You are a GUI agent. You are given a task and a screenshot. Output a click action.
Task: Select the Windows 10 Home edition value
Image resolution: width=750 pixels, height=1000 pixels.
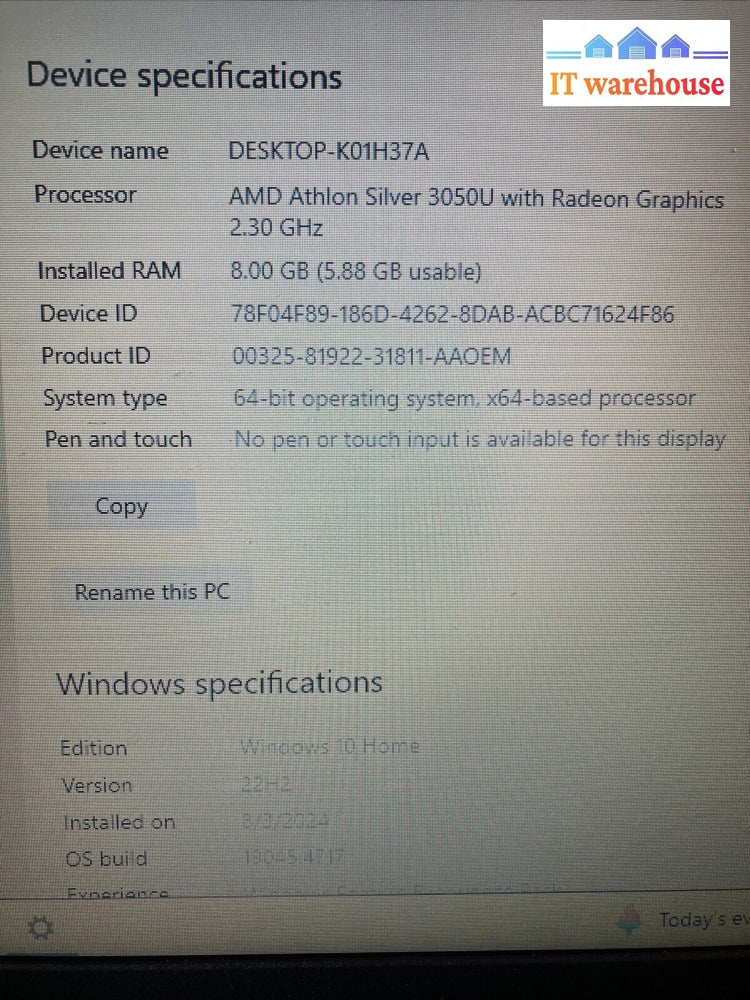point(329,747)
